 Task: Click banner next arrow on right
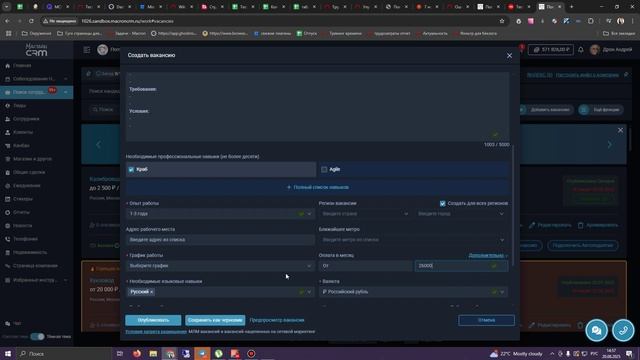point(610,144)
